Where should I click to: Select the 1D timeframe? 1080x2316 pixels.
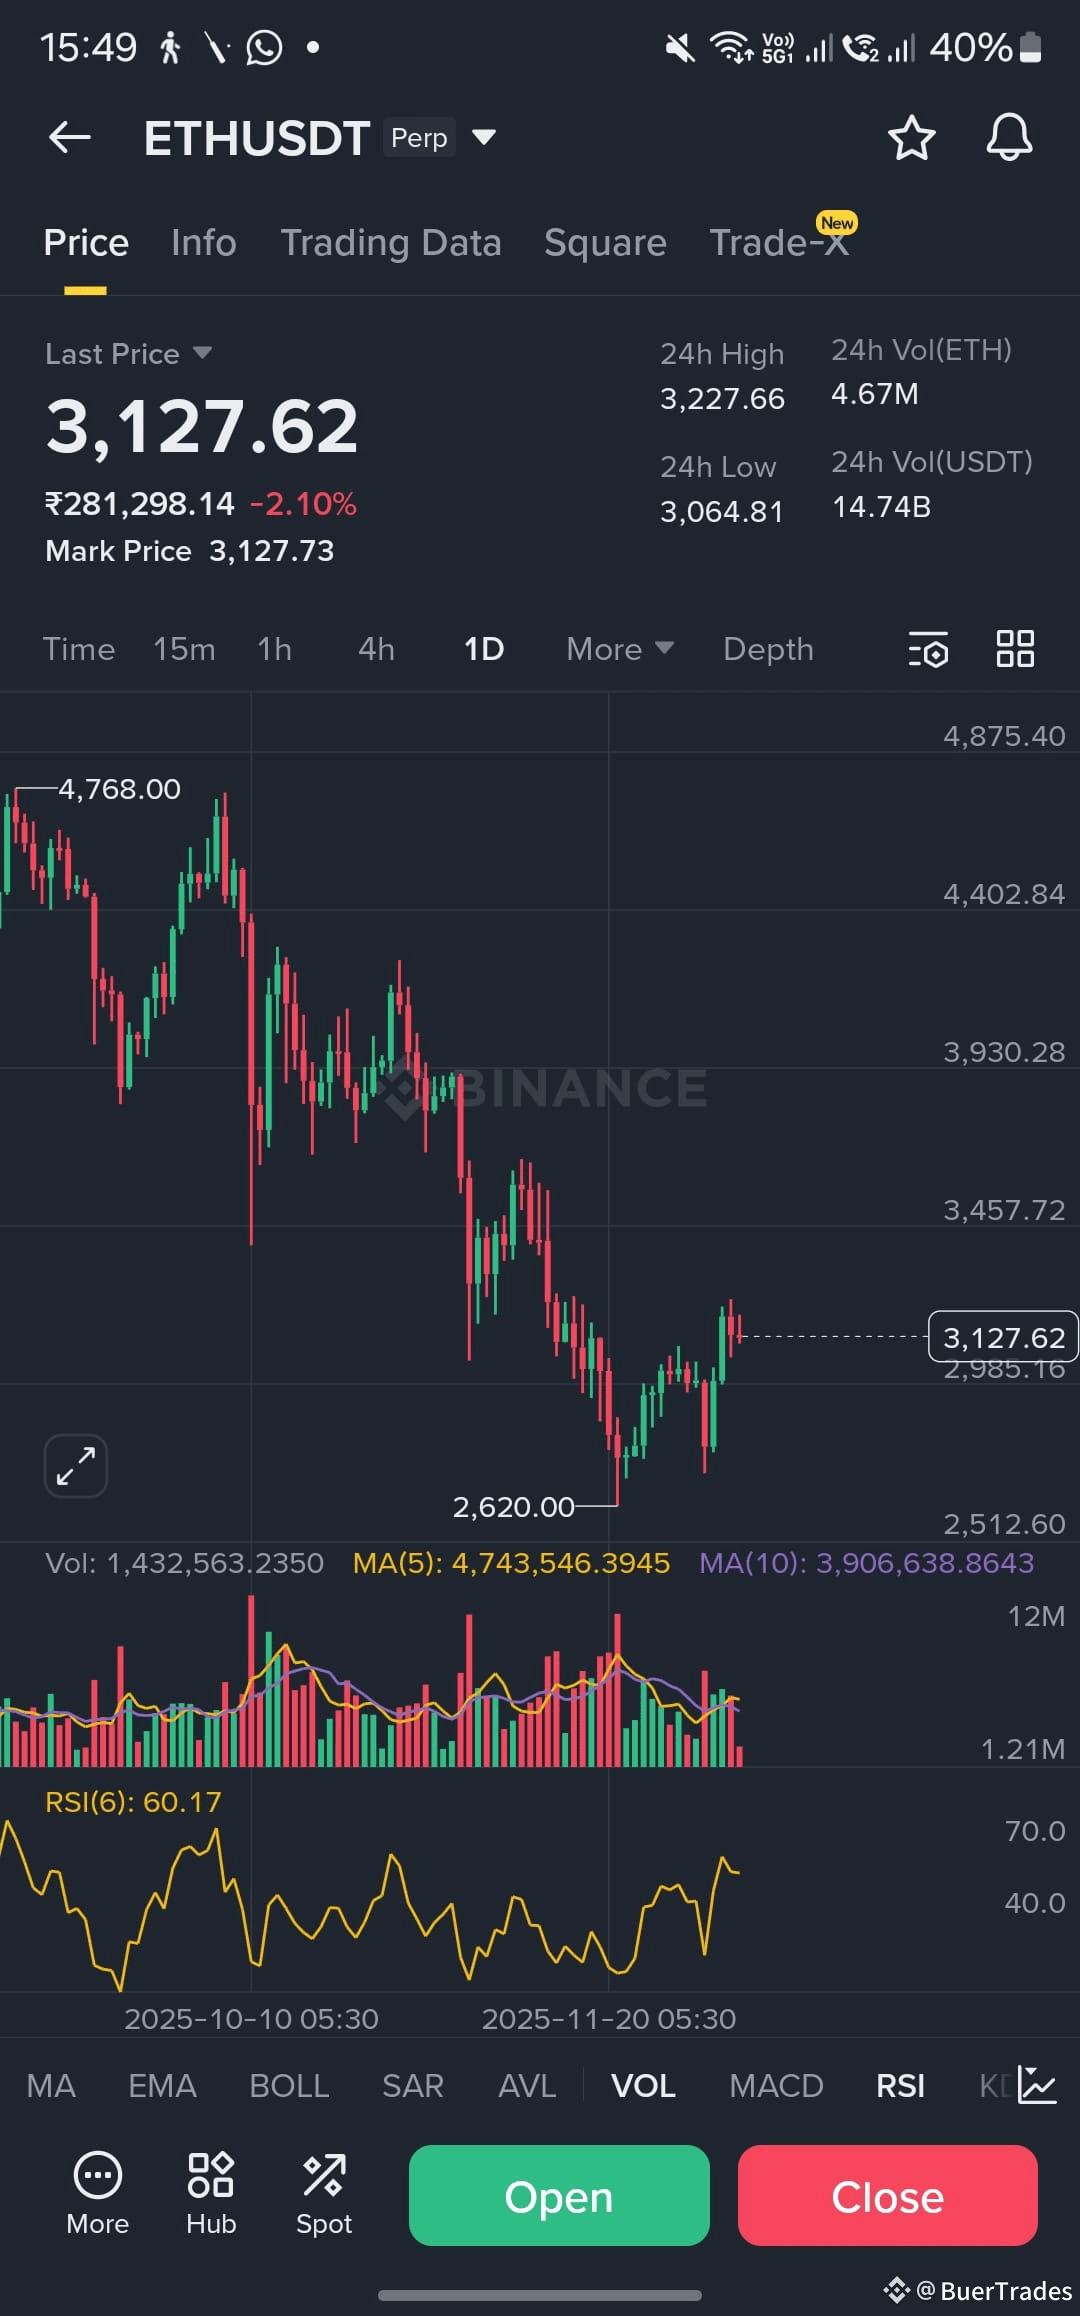(x=484, y=649)
